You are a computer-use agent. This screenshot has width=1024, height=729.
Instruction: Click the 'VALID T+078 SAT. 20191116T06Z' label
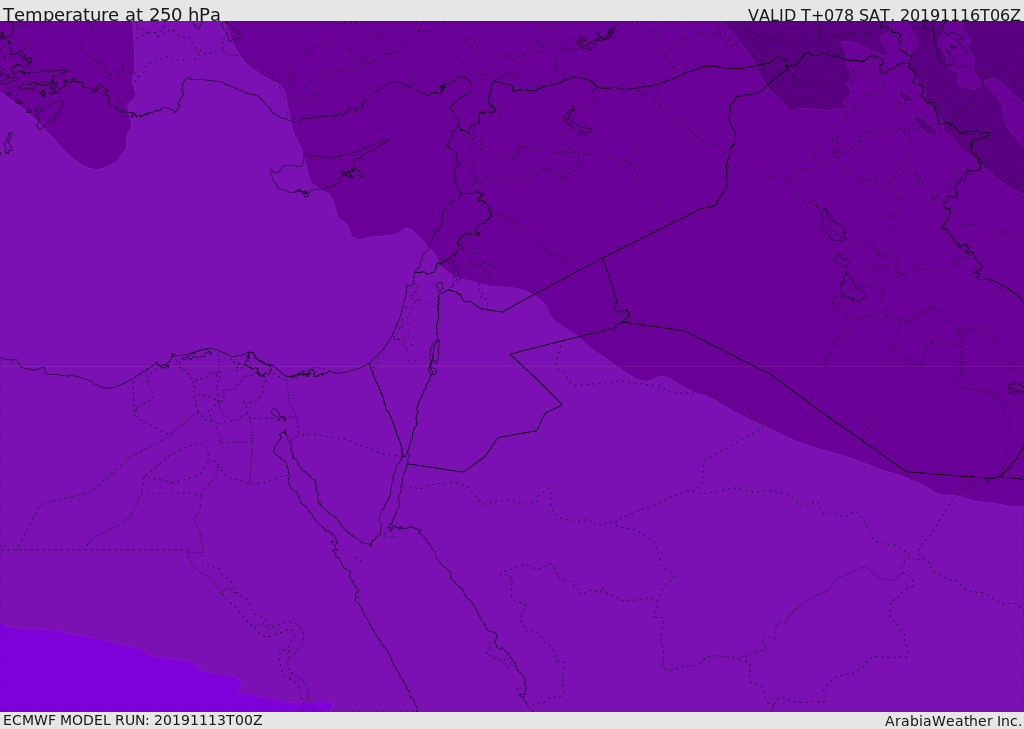[884, 15]
